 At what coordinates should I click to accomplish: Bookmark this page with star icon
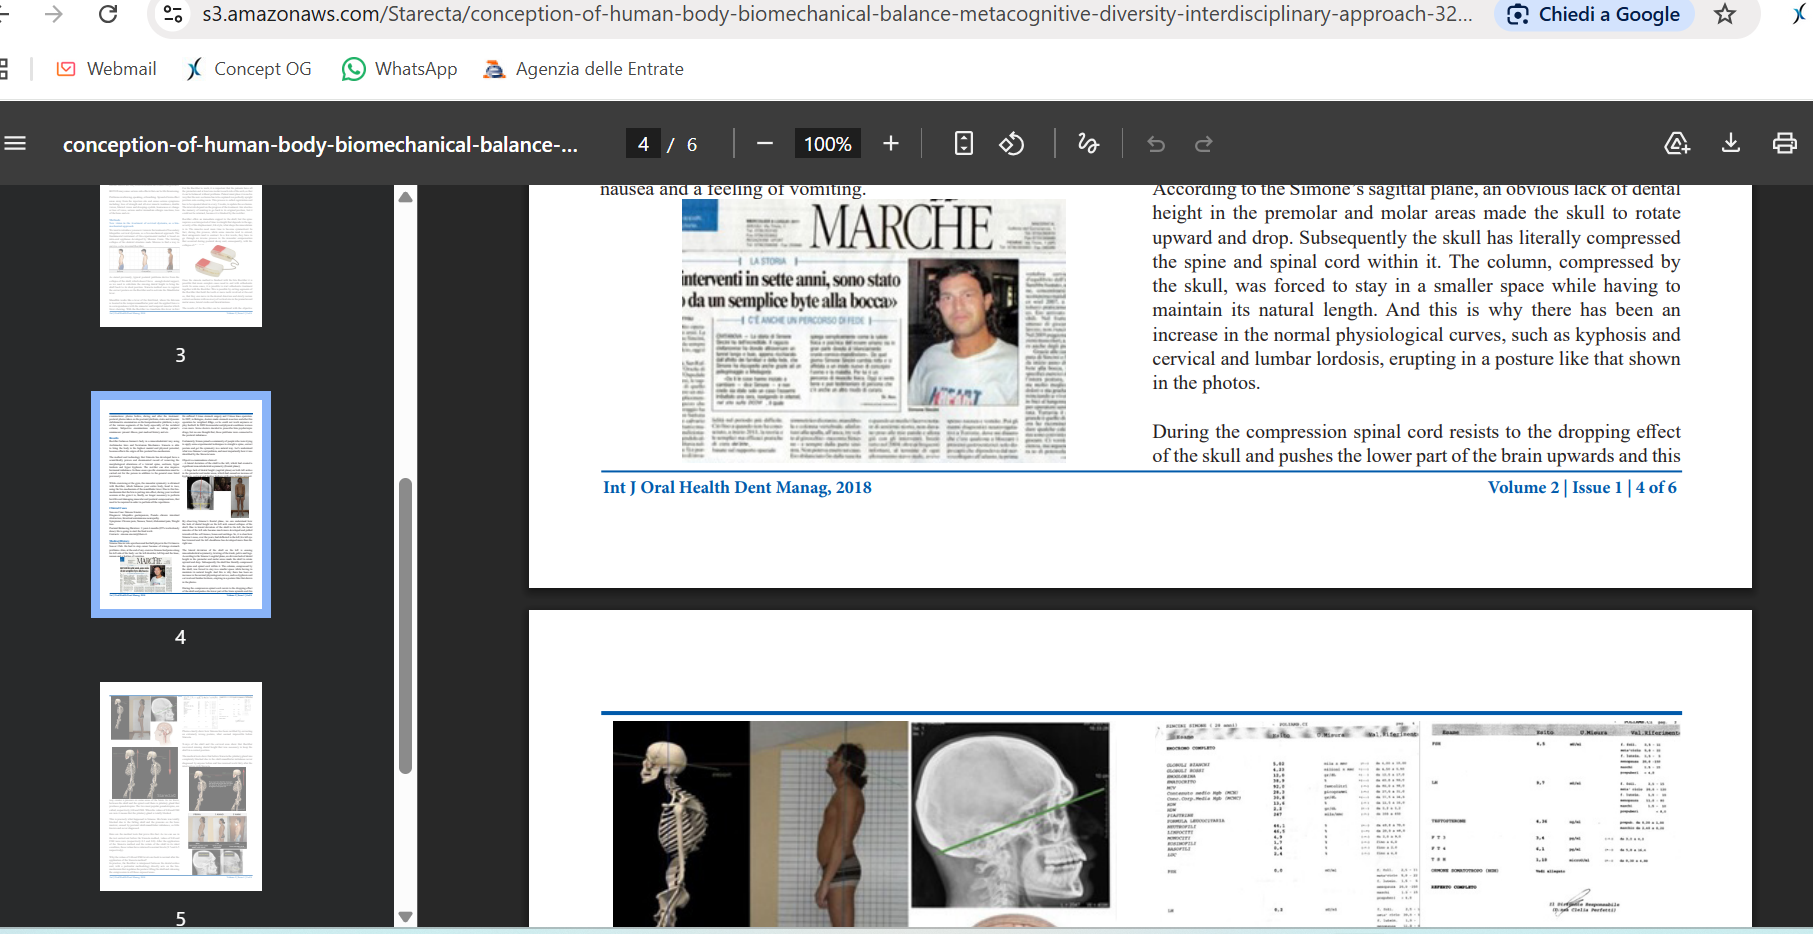click(x=1725, y=15)
